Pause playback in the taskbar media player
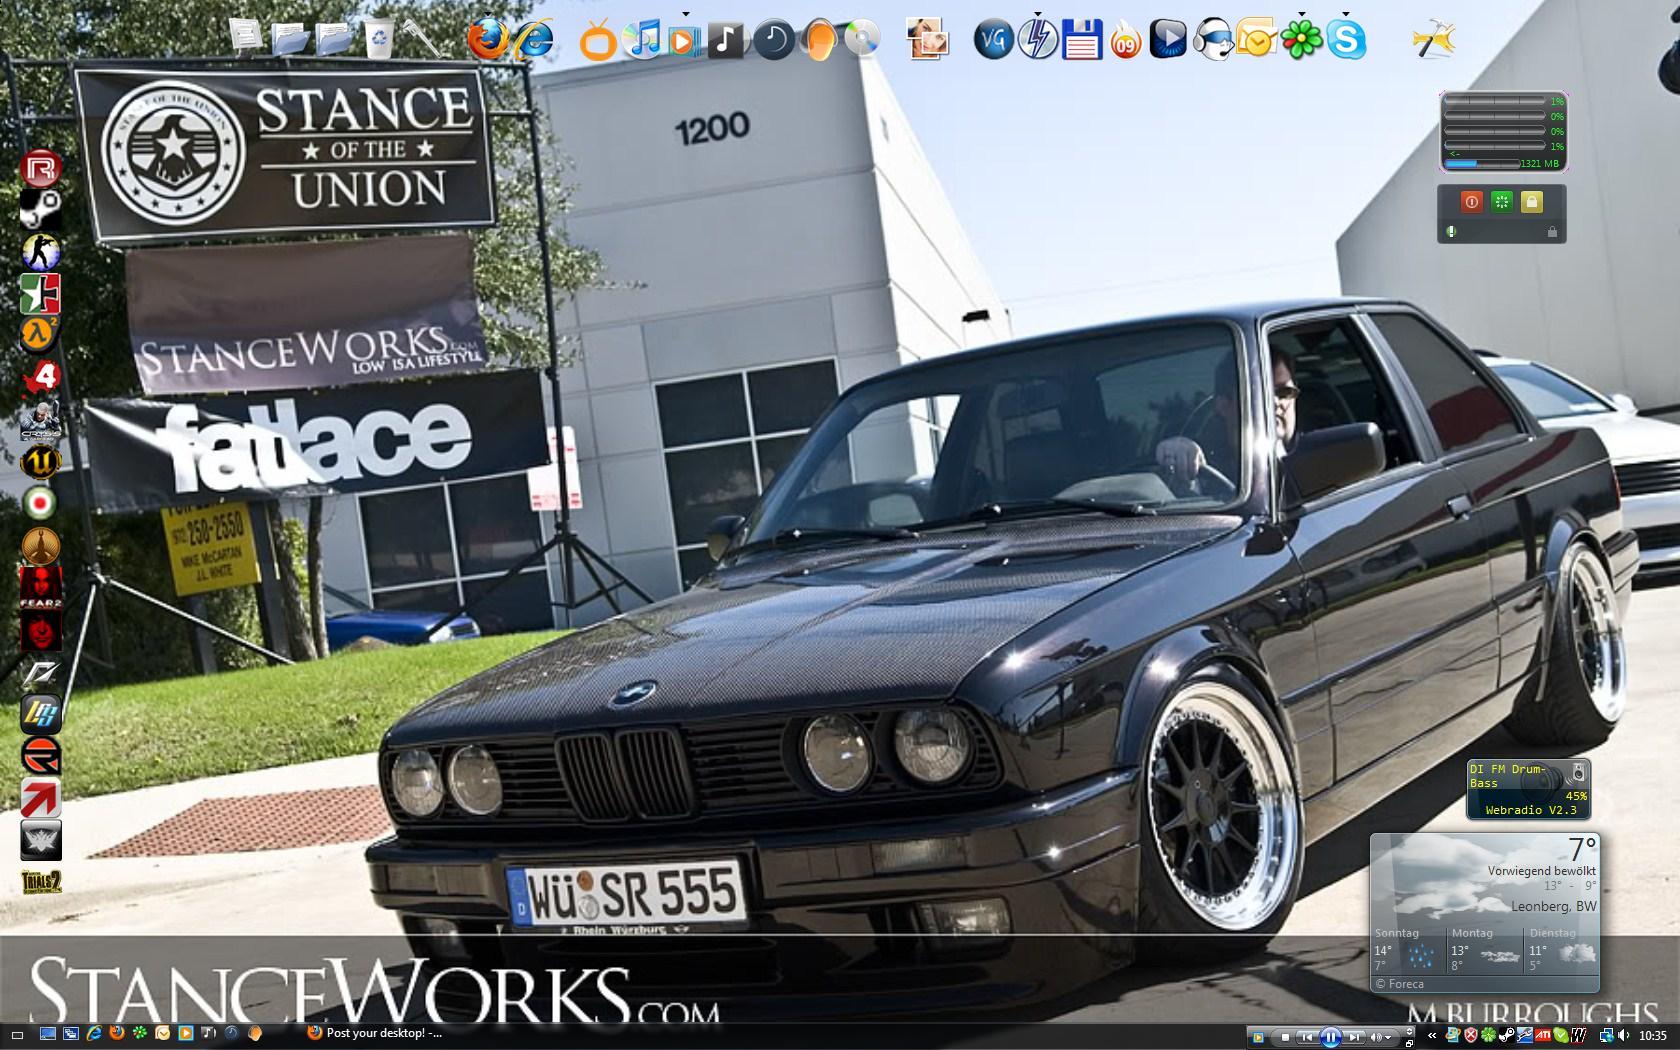Viewport: 1680px width, 1050px height. pyautogui.click(x=1330, y=1037)
